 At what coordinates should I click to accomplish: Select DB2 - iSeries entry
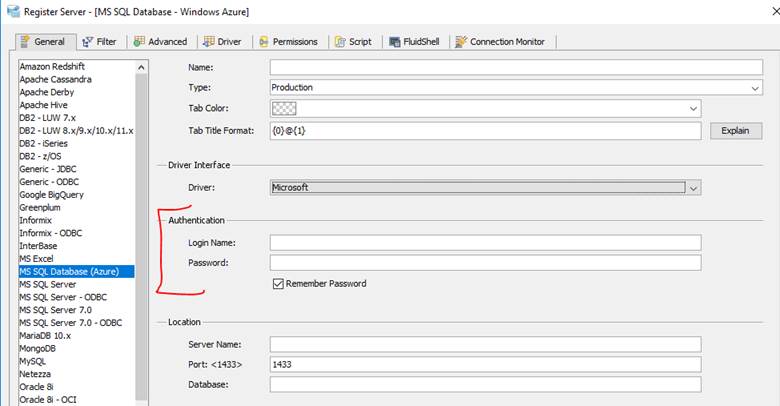coord(44,144)
